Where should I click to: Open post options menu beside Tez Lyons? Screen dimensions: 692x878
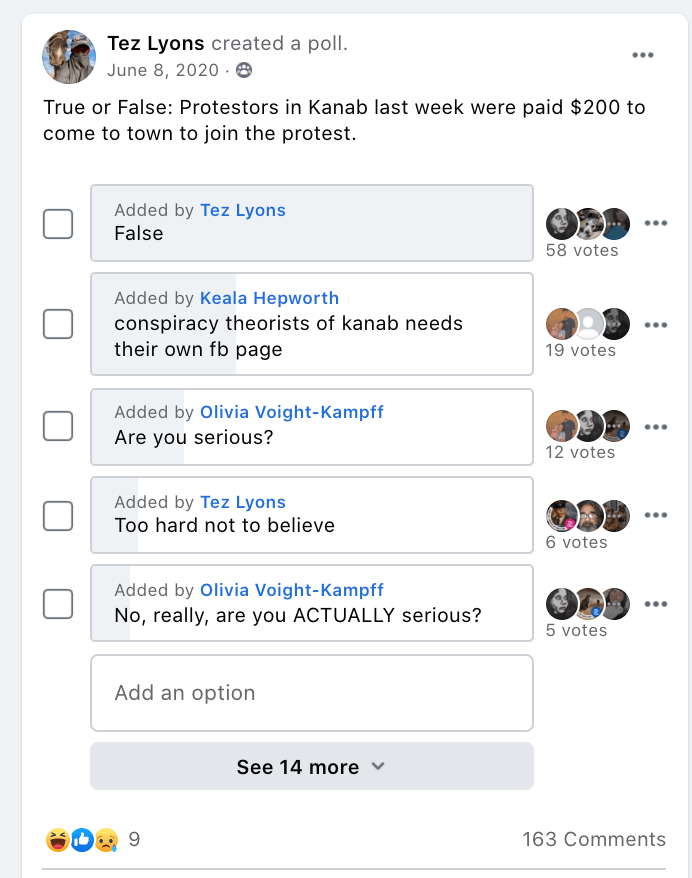tap(643, 55)
